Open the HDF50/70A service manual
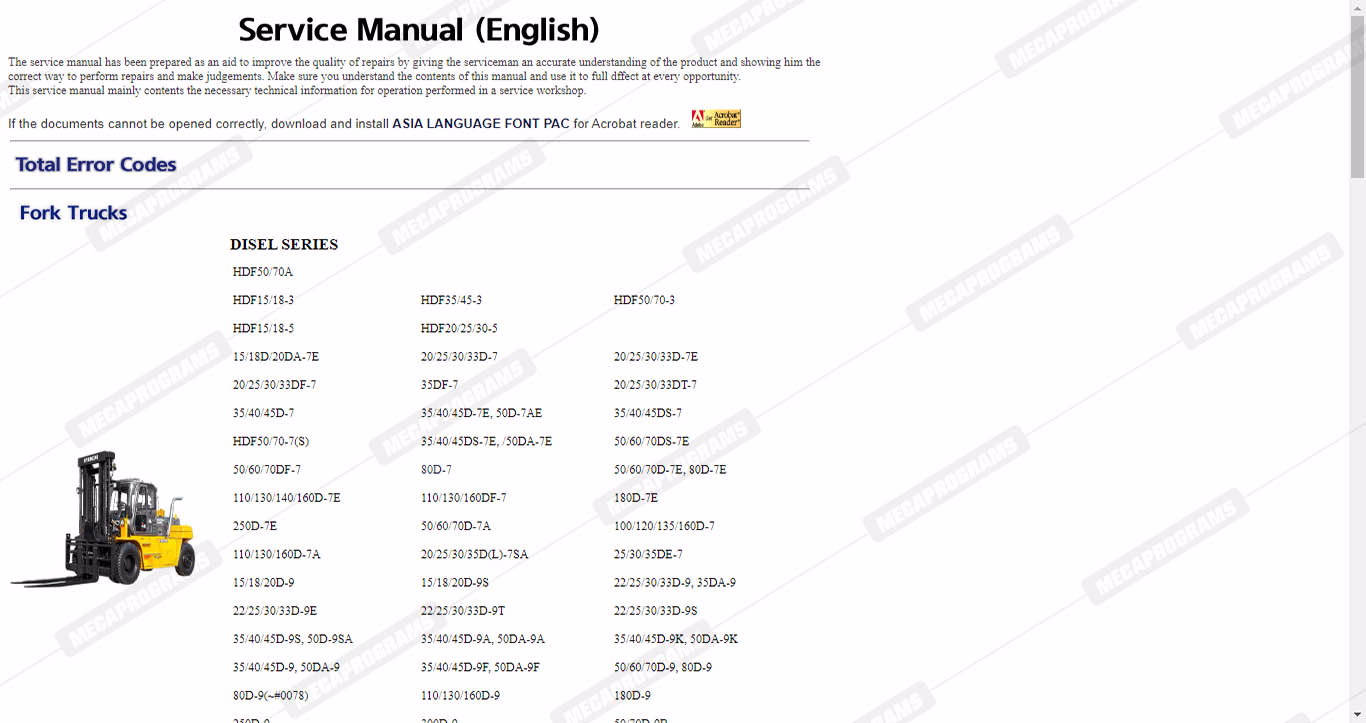 [262, 272]
